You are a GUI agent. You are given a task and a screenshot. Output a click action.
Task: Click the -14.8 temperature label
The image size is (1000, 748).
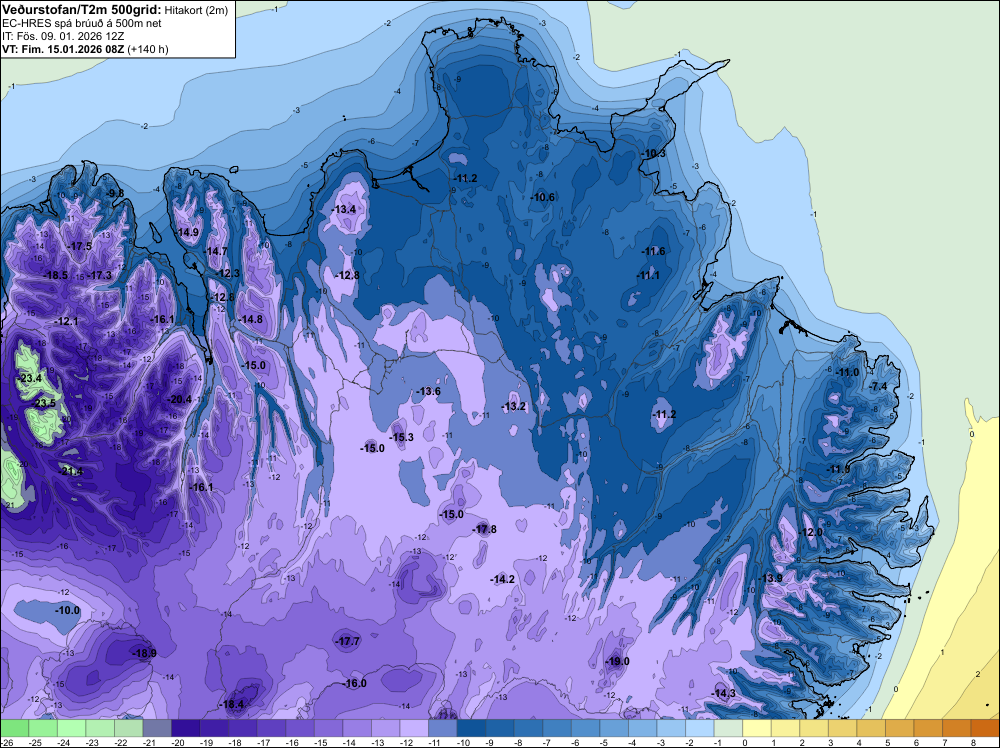click(x=249, y=319)
